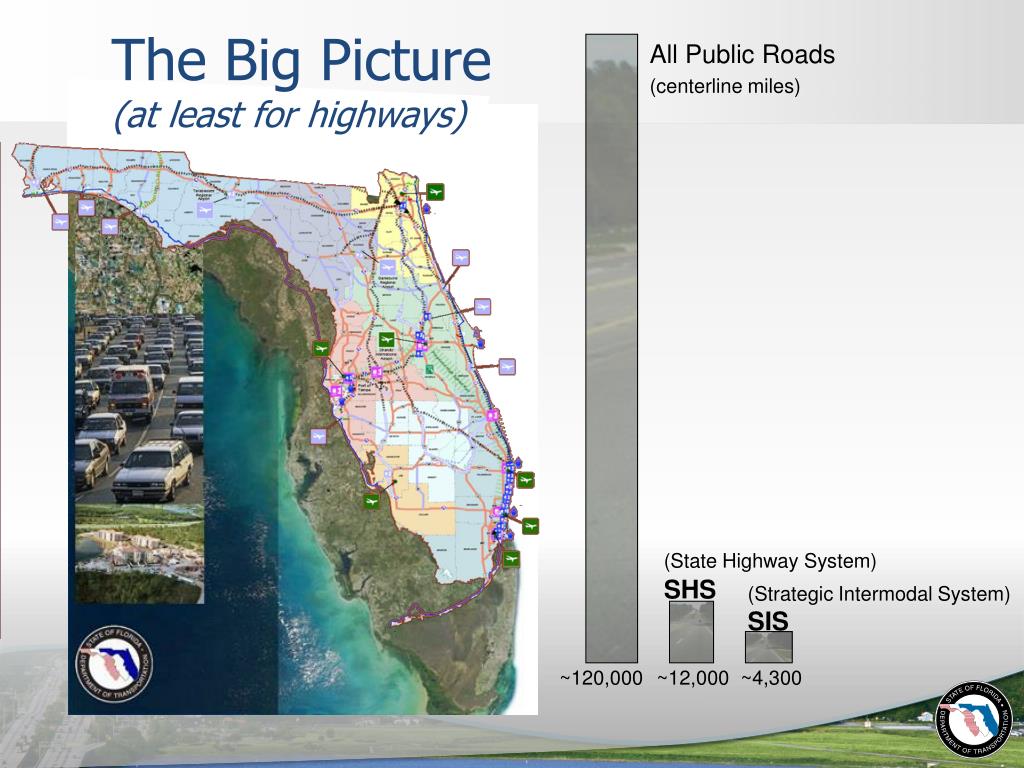Click the purple Gainesville Regional Airport icon

388,267
